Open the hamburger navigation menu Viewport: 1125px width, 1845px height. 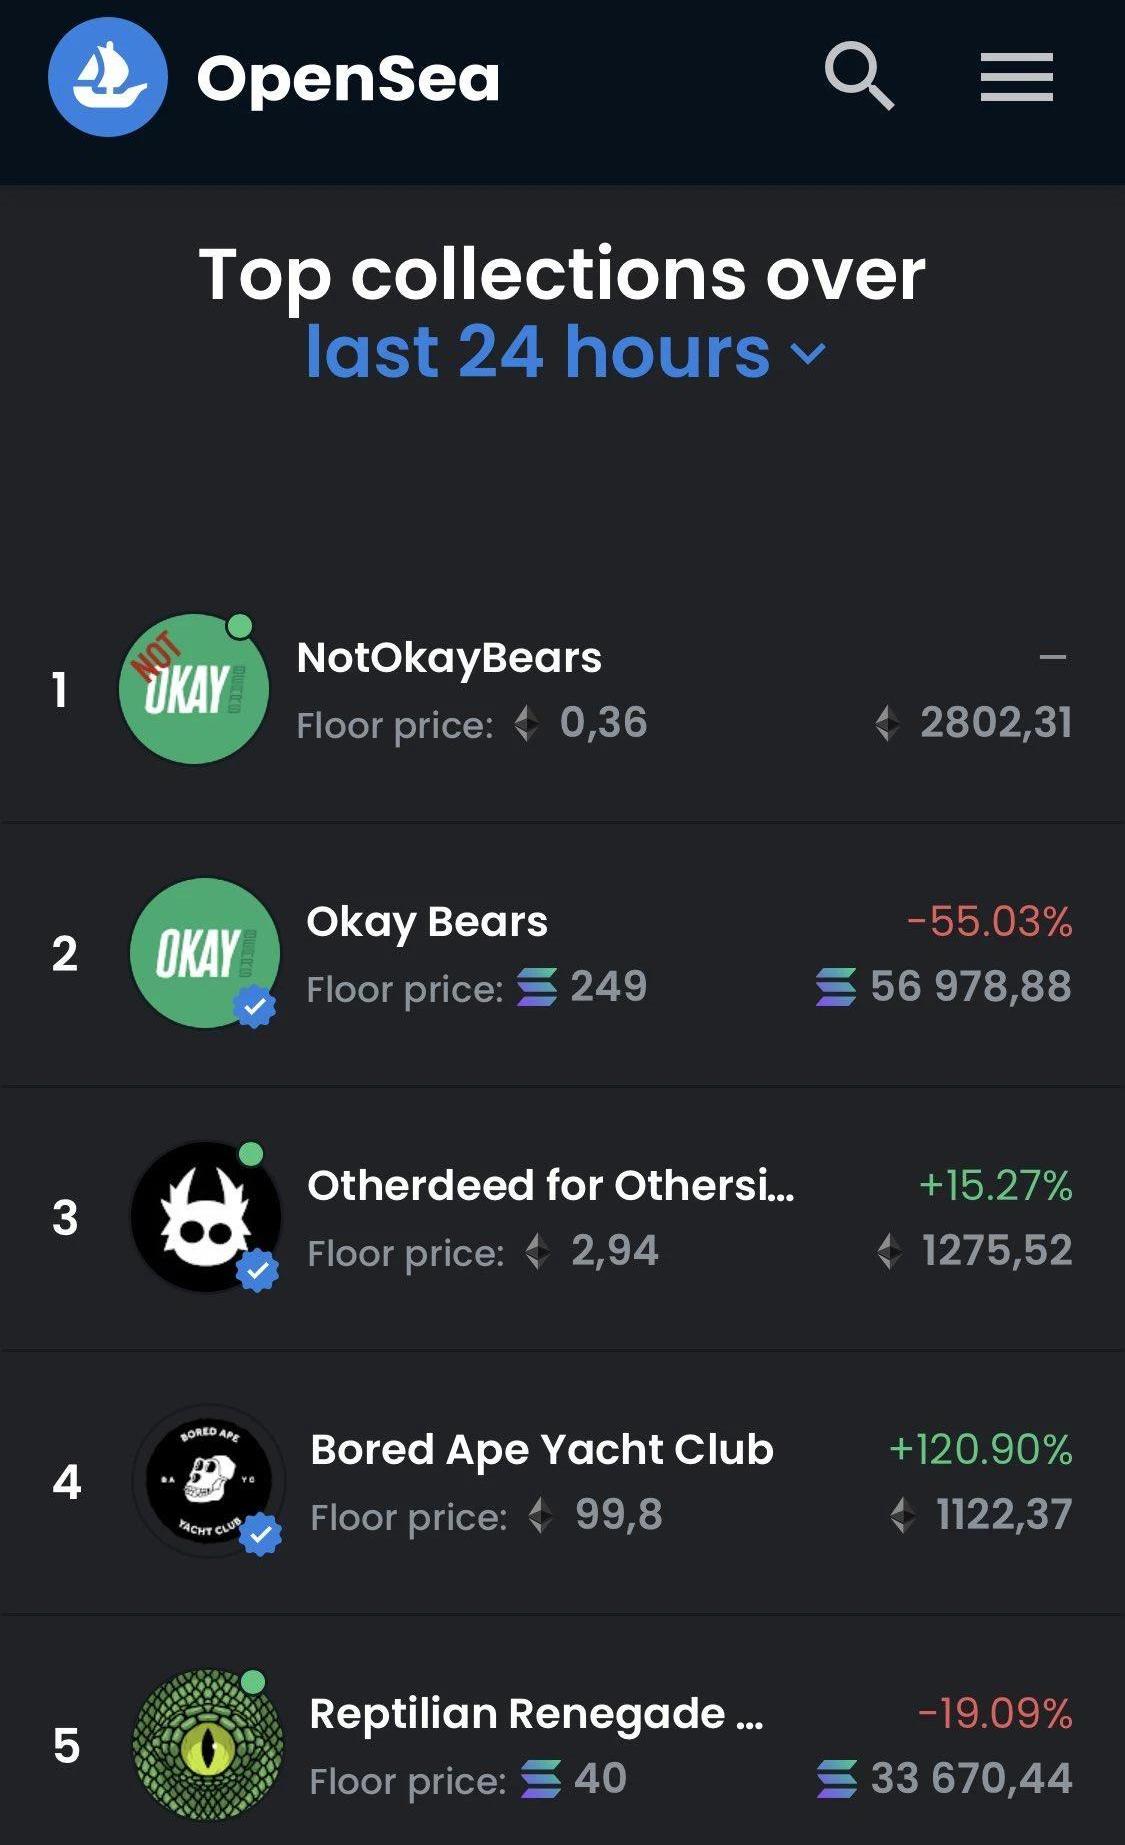click(x=1016, y=77)
